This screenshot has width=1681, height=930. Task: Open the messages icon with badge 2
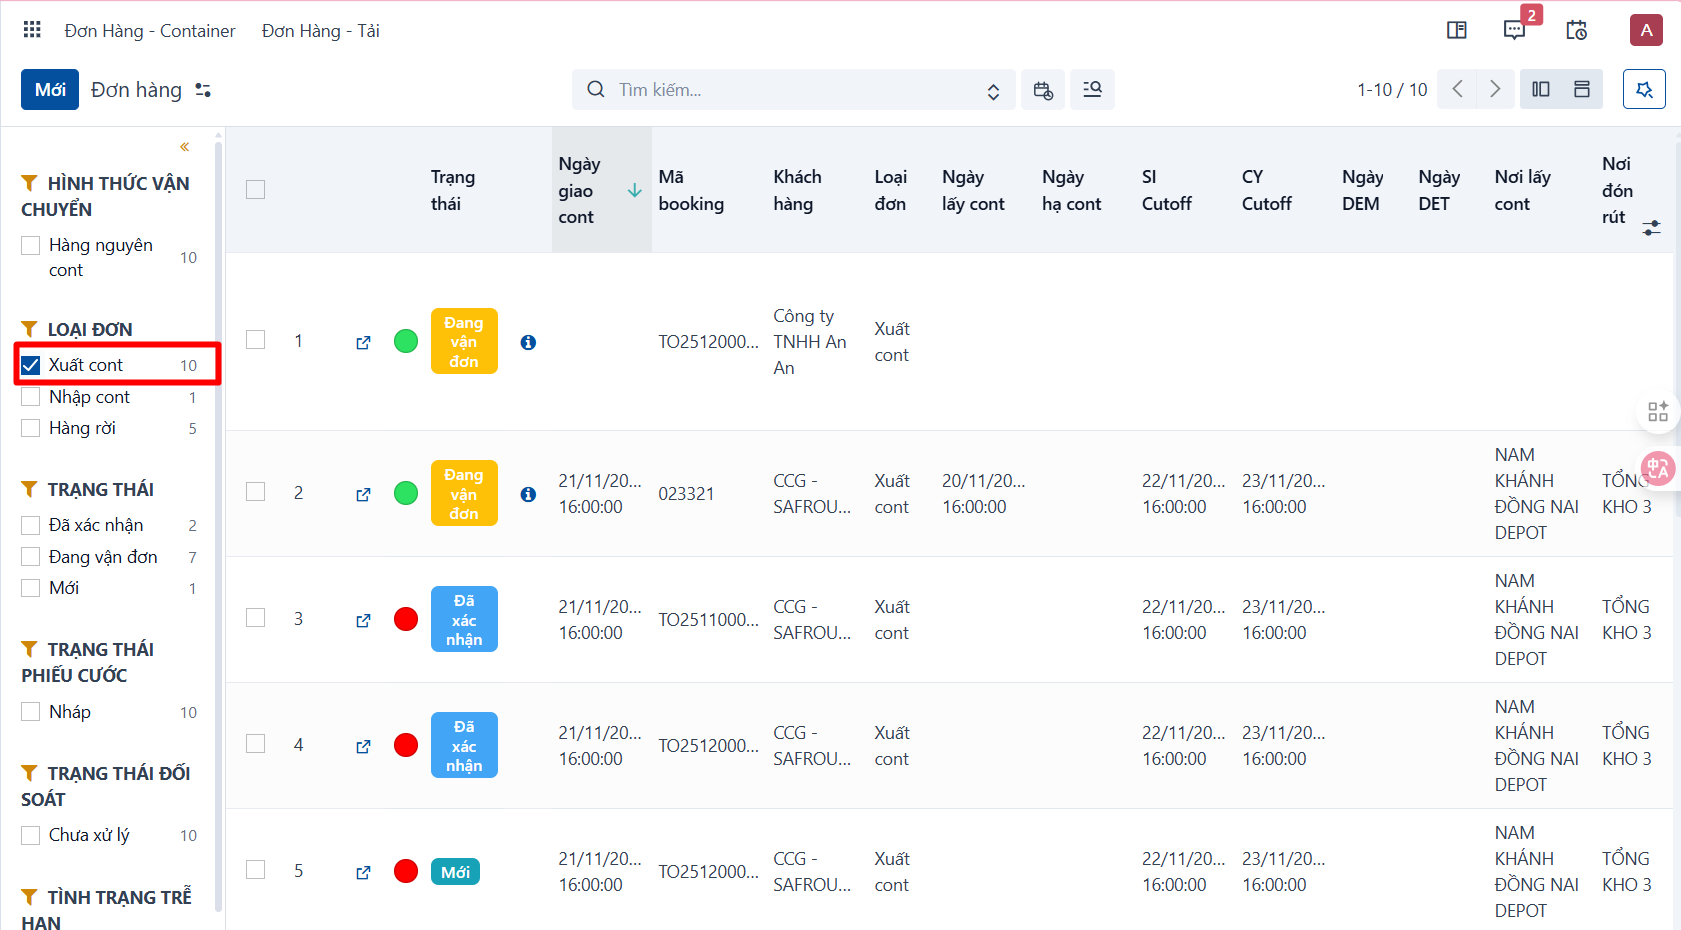1515,30
